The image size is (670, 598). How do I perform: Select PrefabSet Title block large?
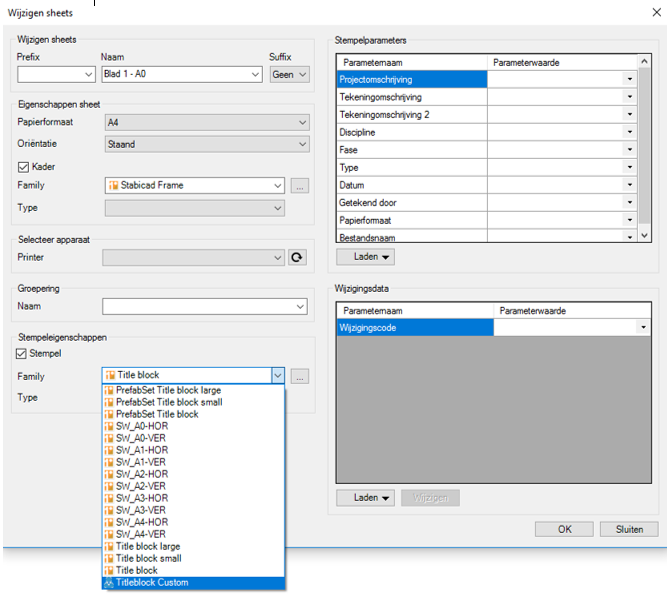coord(194,390)
